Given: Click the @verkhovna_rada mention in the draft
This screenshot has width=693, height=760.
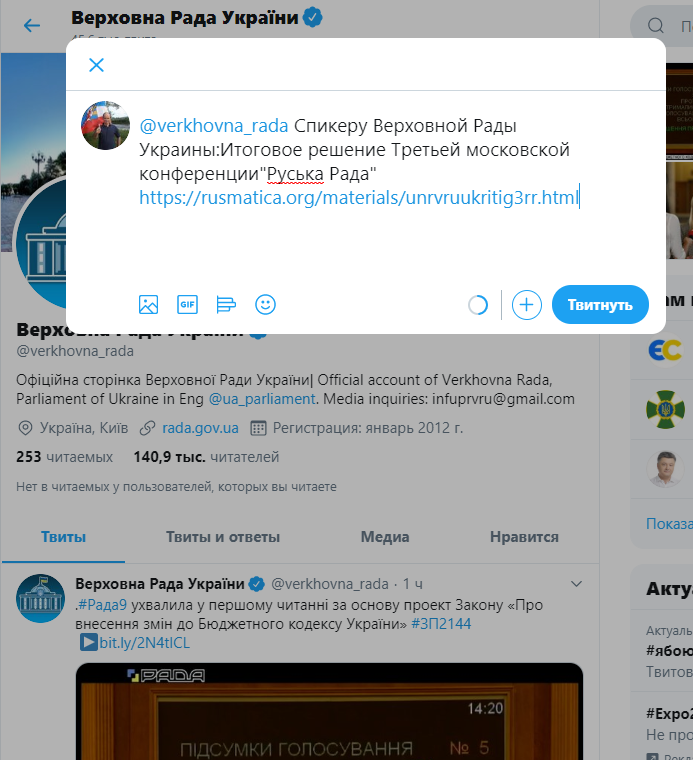Looking at the screenshot, I should [214, 126].
